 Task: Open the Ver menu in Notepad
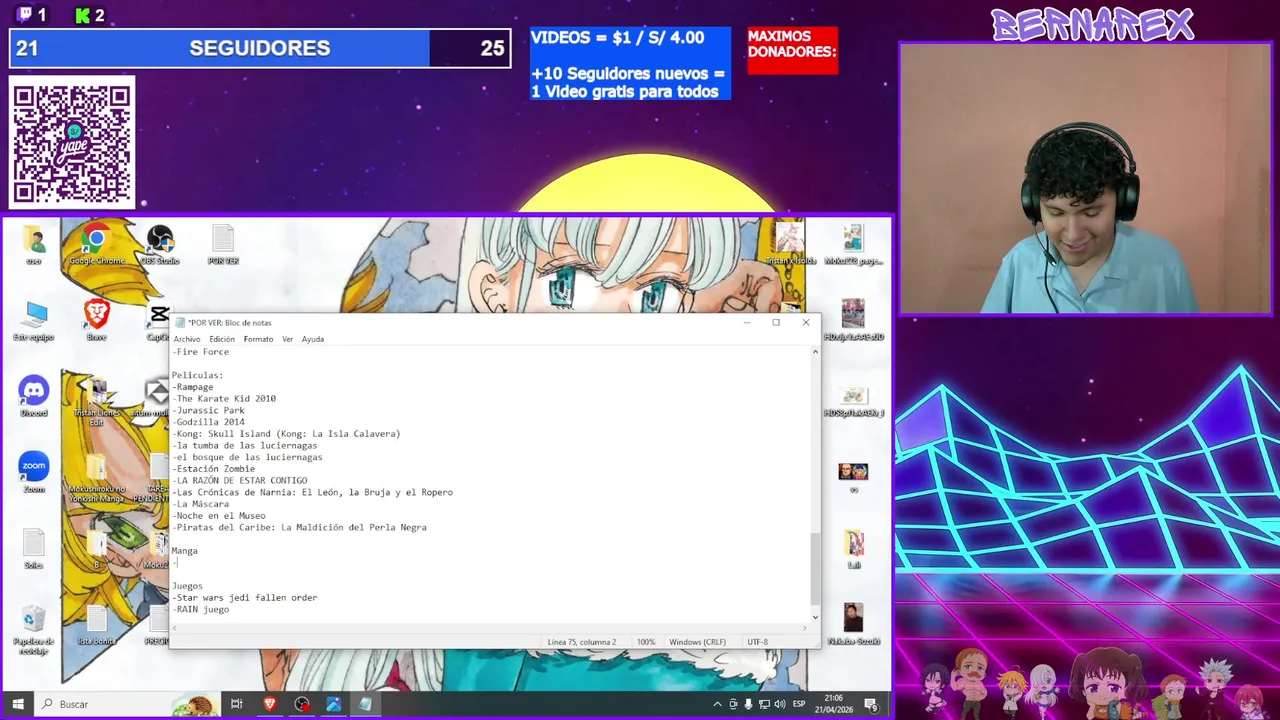pos(287,339)
